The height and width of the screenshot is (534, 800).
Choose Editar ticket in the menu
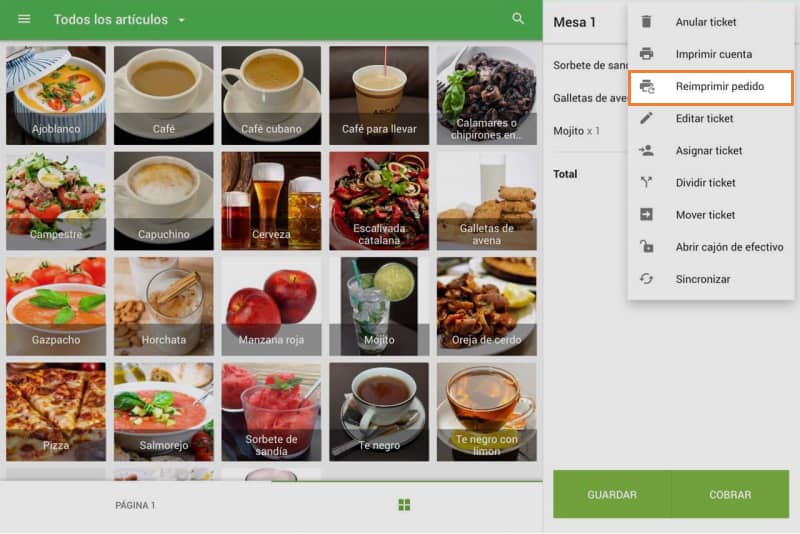[711, 118]
